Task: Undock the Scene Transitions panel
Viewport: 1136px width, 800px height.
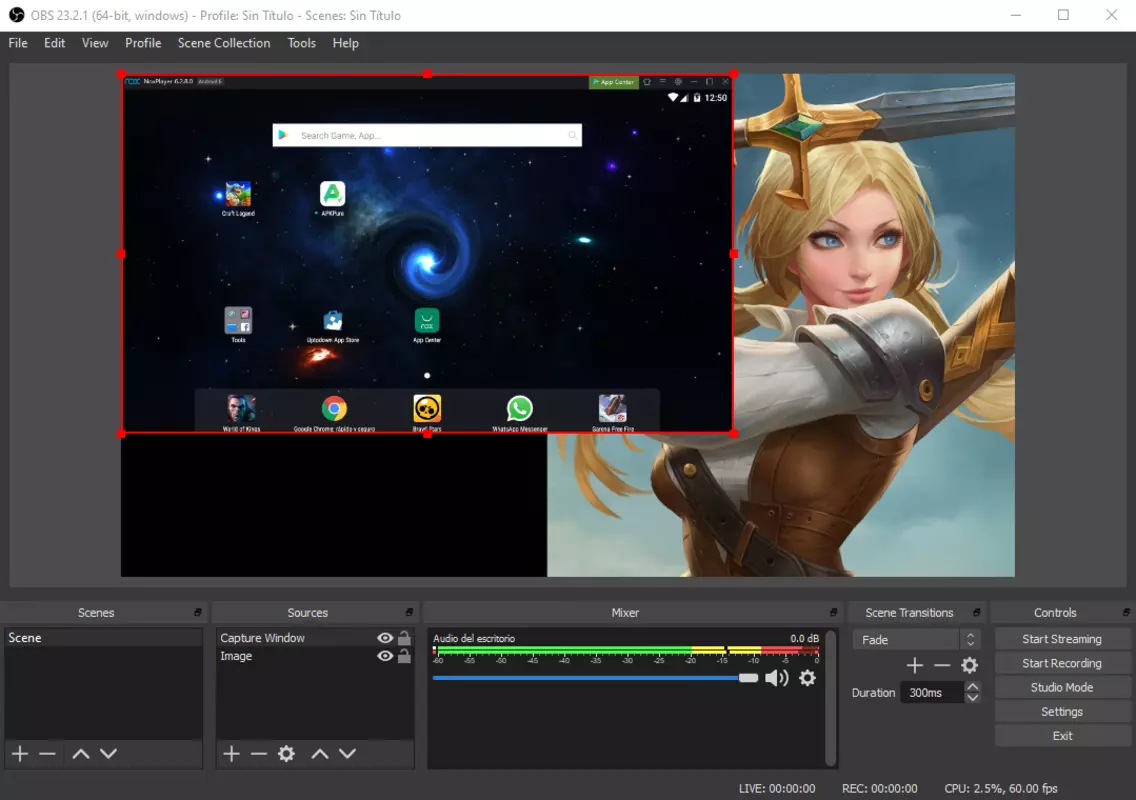Action: click(x=977, y=612)
